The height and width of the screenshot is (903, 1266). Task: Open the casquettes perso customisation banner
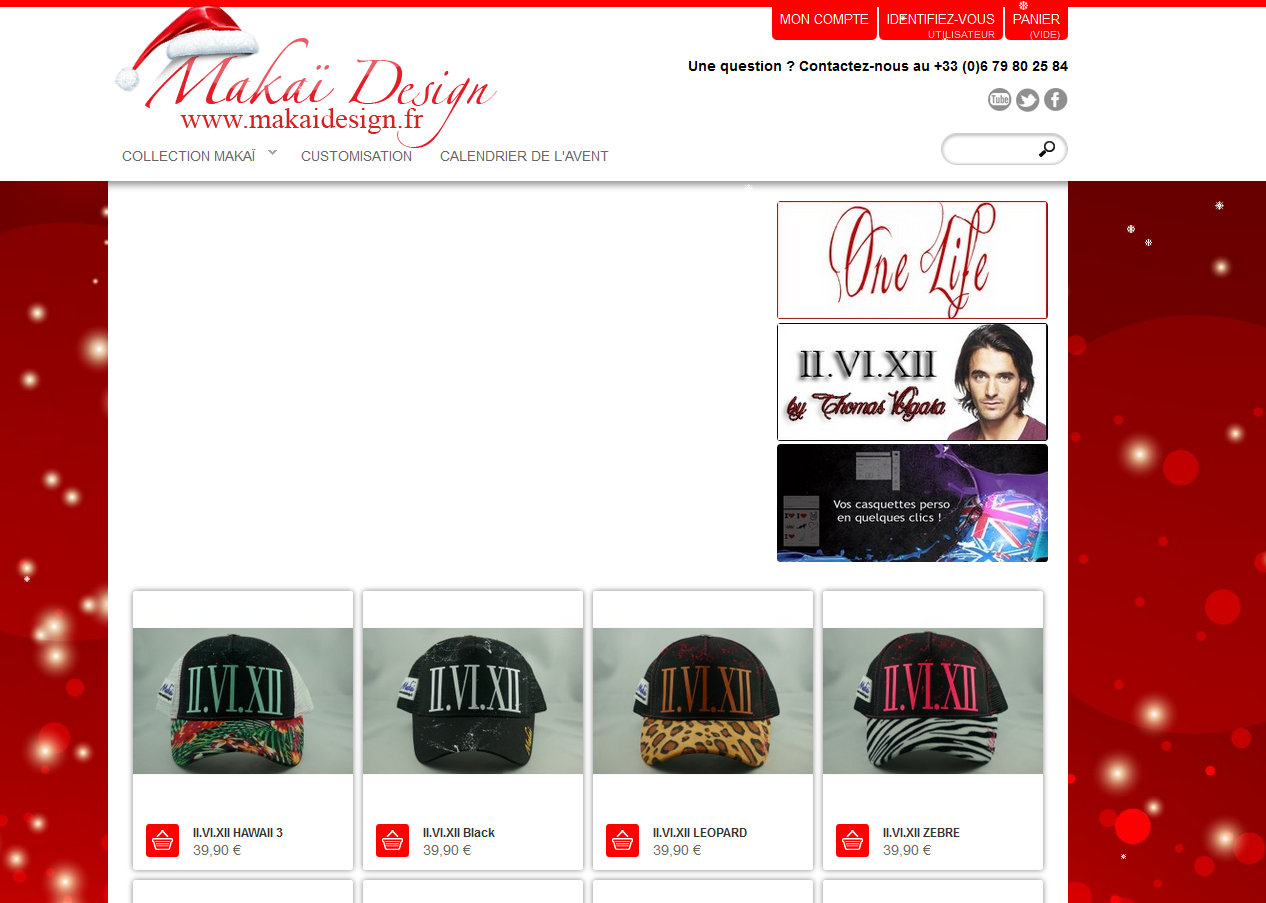point(912,503)
